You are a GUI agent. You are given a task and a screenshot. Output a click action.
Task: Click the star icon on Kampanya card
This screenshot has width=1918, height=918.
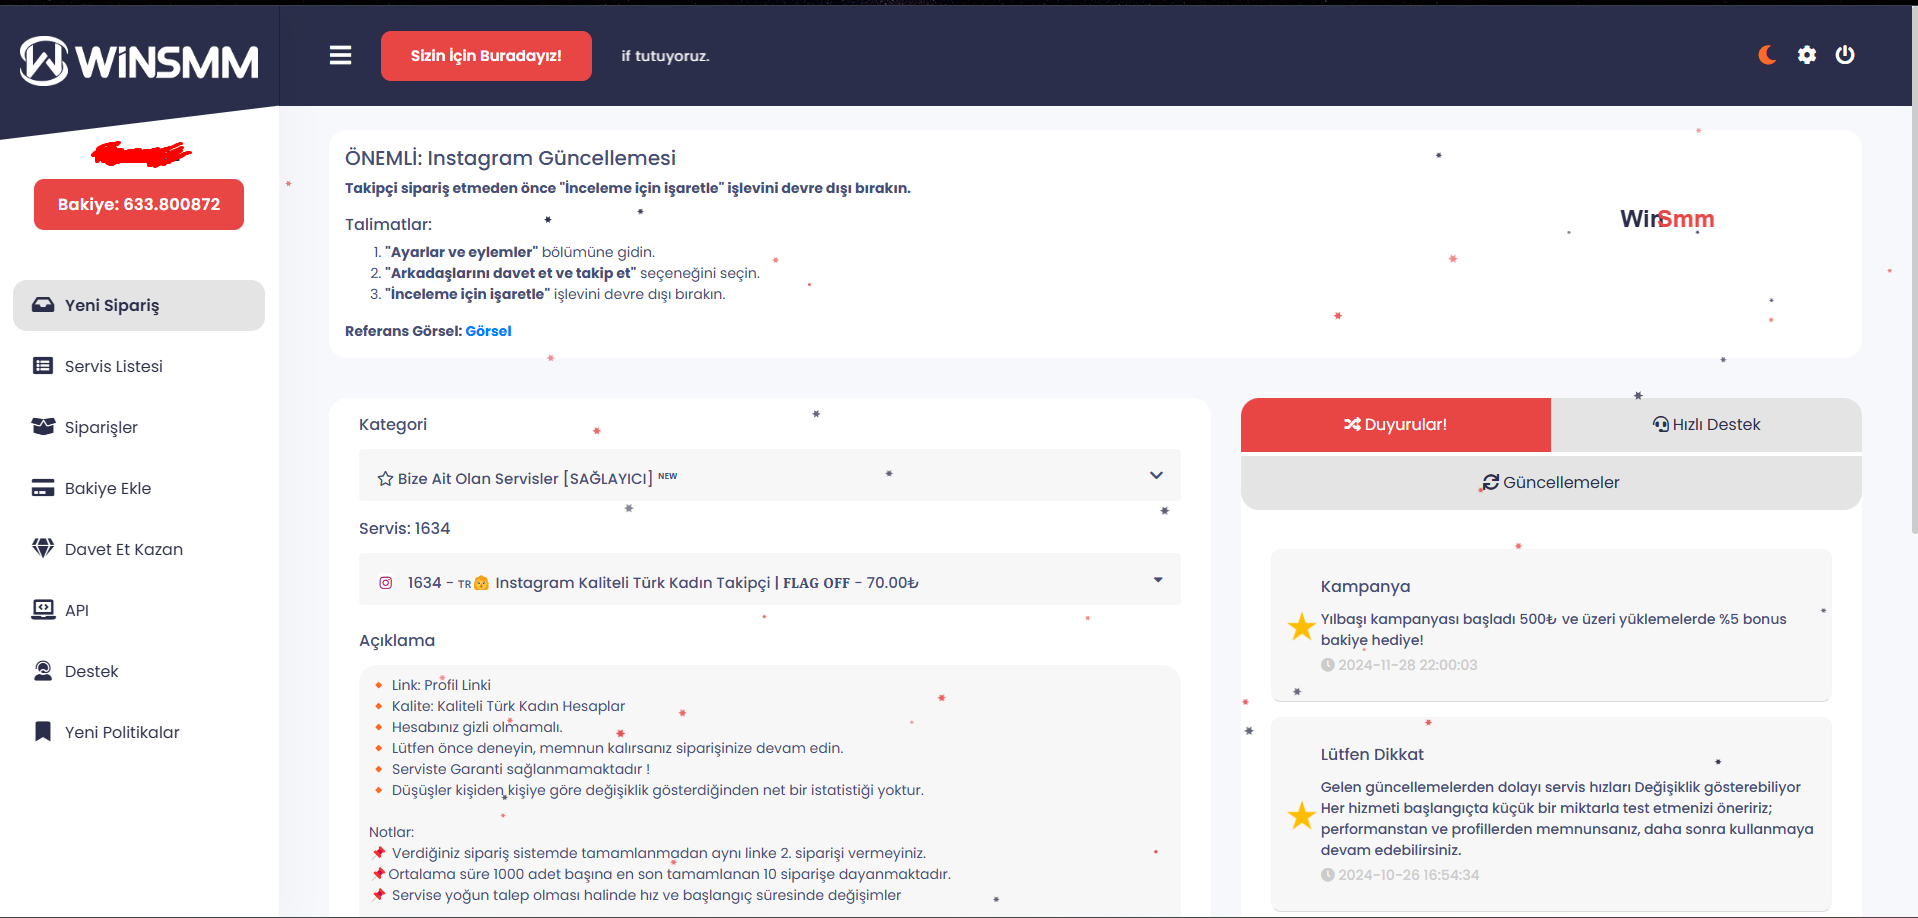[x=1301, y=627]
